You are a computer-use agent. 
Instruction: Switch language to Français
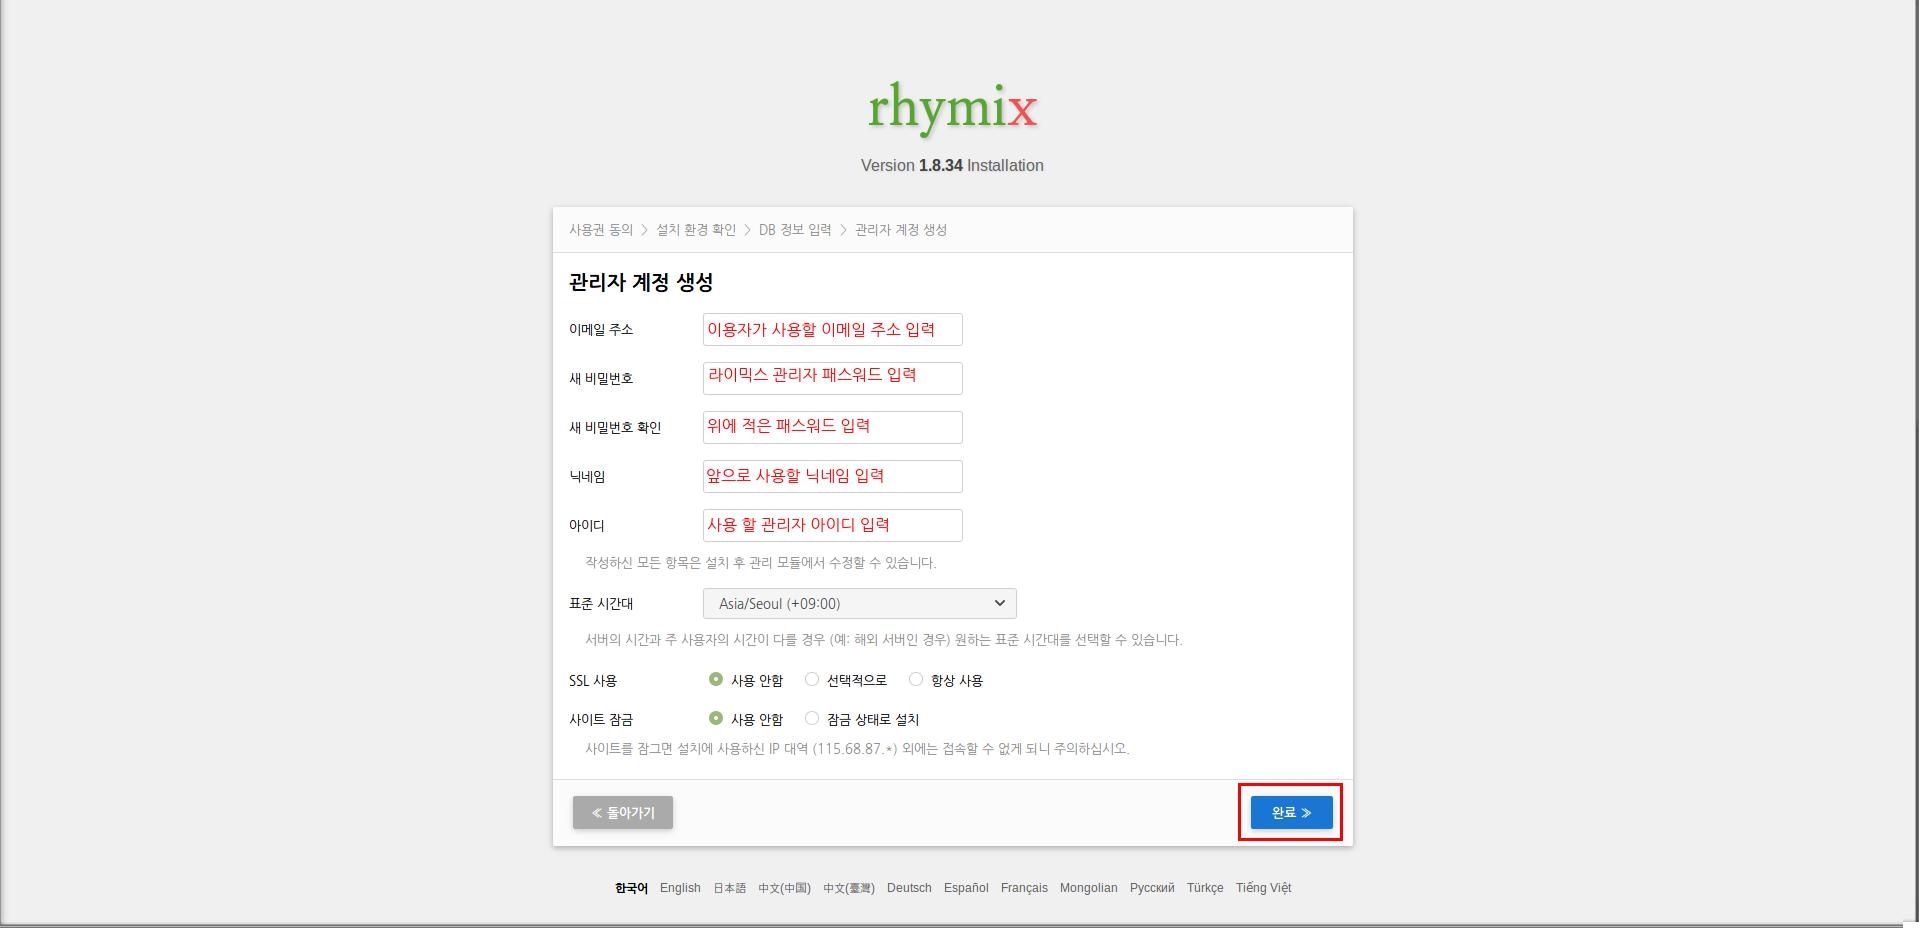(x=1024, y=888)
